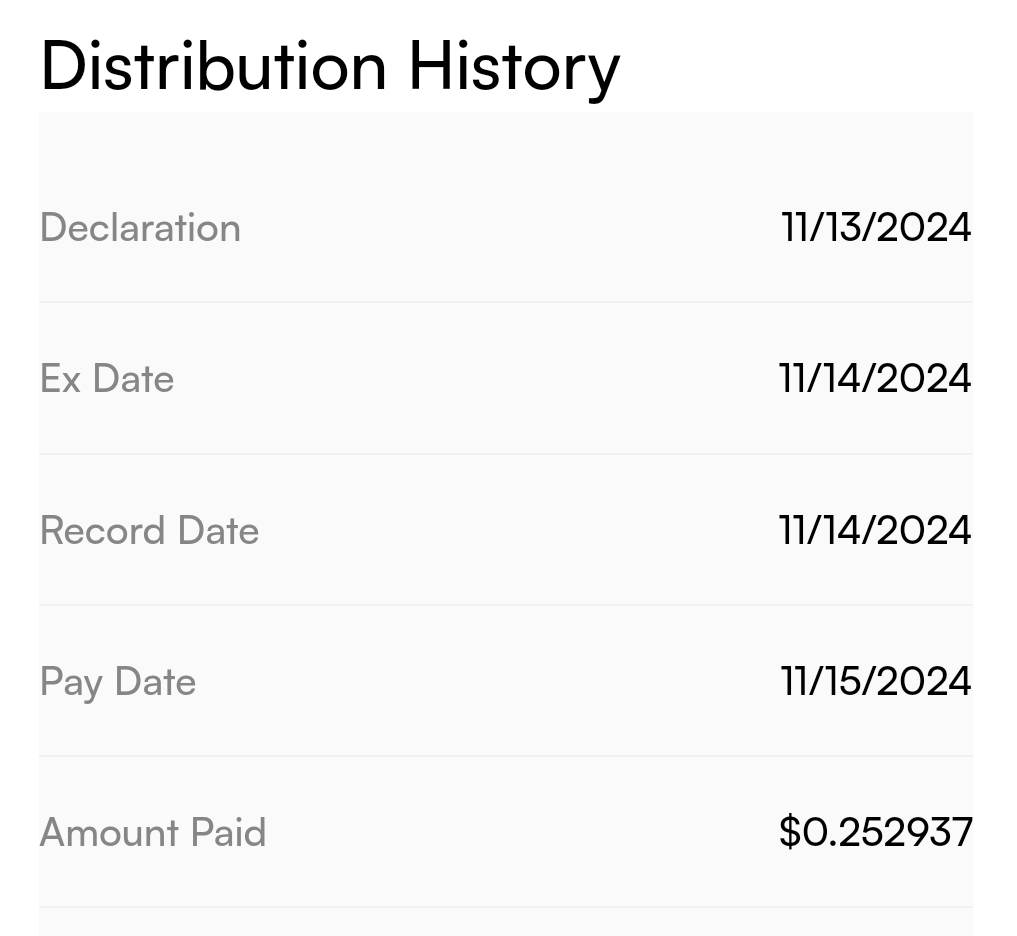
Task: Click the Declaration date 11/13/2024
Action: pyautogui.click(x=875, y=228)
